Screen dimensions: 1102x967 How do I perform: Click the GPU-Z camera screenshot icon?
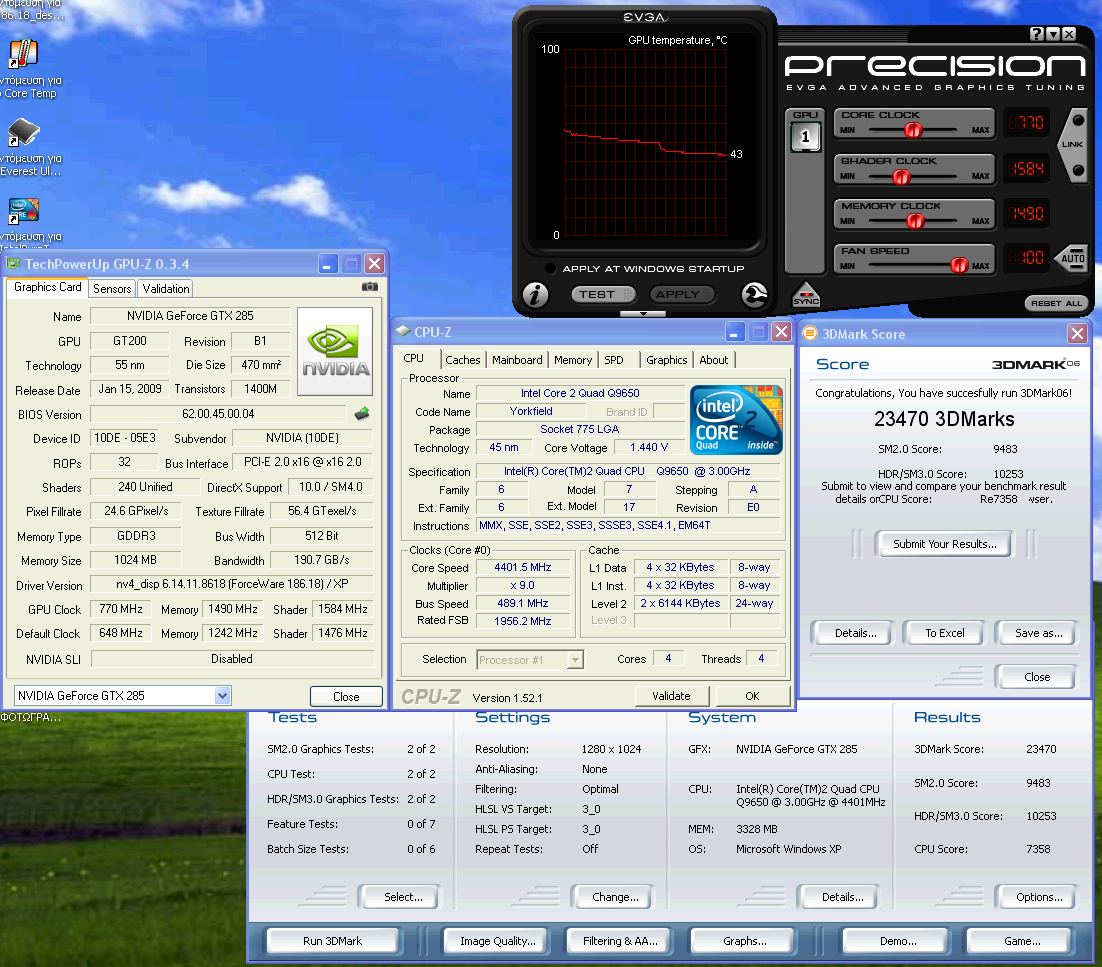[x=370, y=287]
